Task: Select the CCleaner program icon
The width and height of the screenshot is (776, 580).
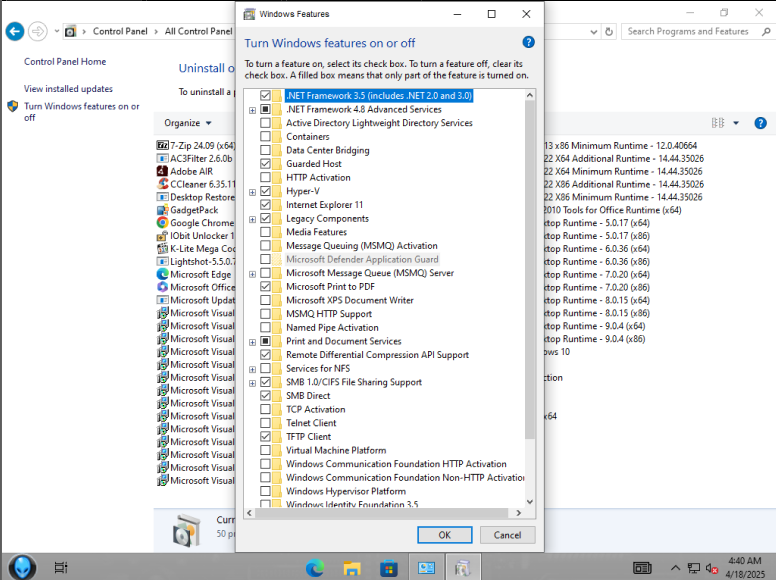Action: 162,184
